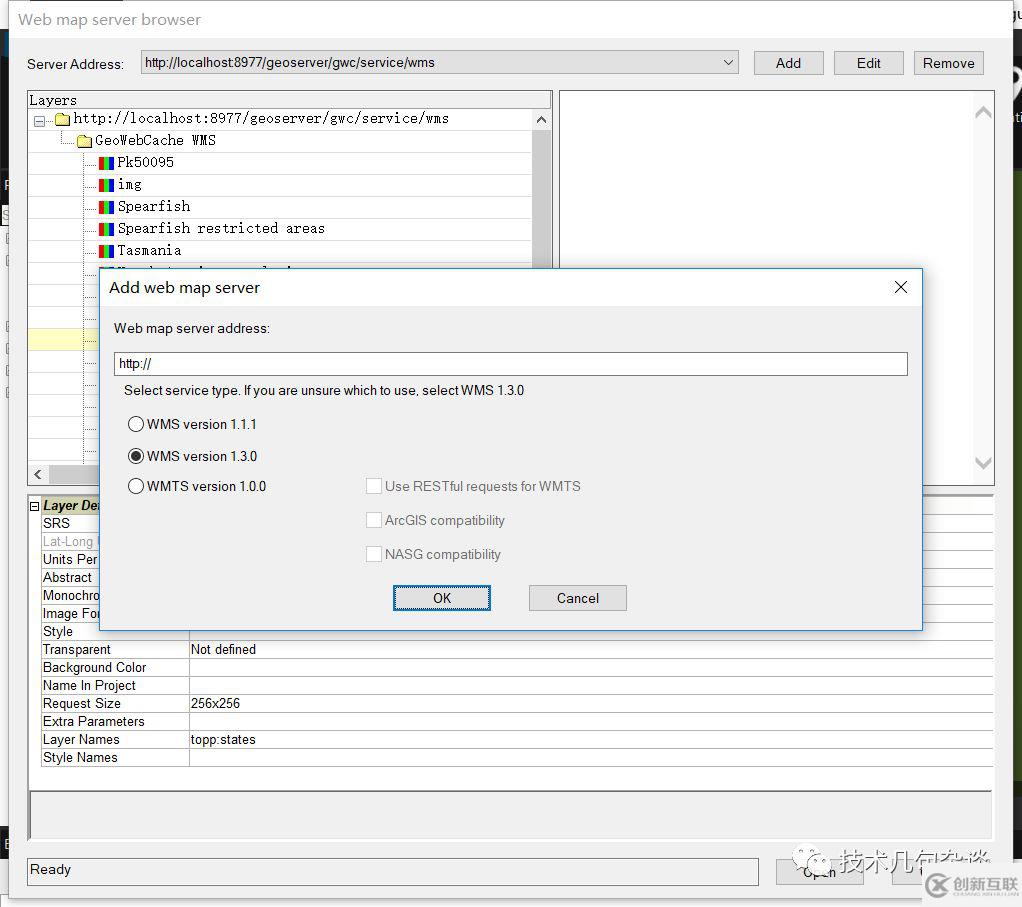Image resolution: width=1022 pixels, height=907 pixels.
Task: Select the img layer row
Action: point(129,184)
